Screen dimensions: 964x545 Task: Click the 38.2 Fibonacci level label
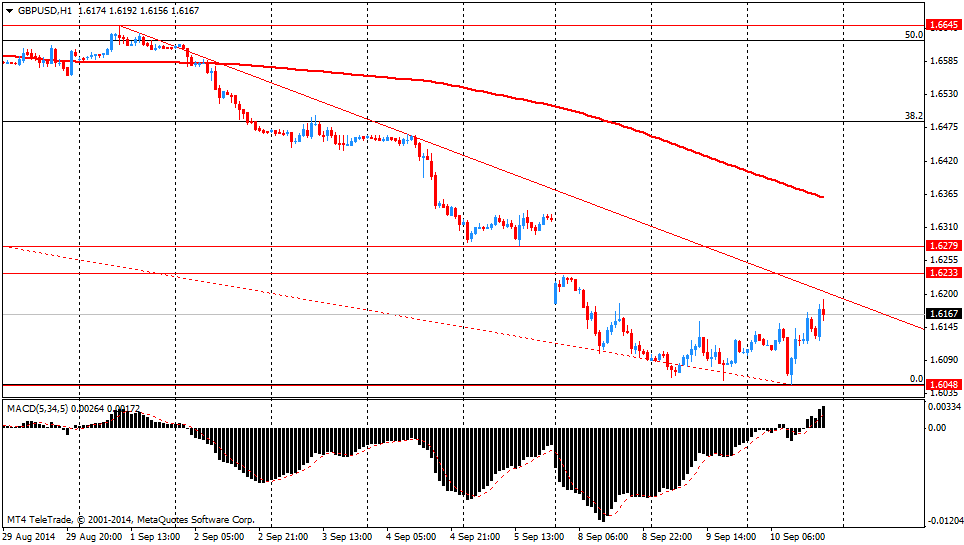[x=913, y=116]
